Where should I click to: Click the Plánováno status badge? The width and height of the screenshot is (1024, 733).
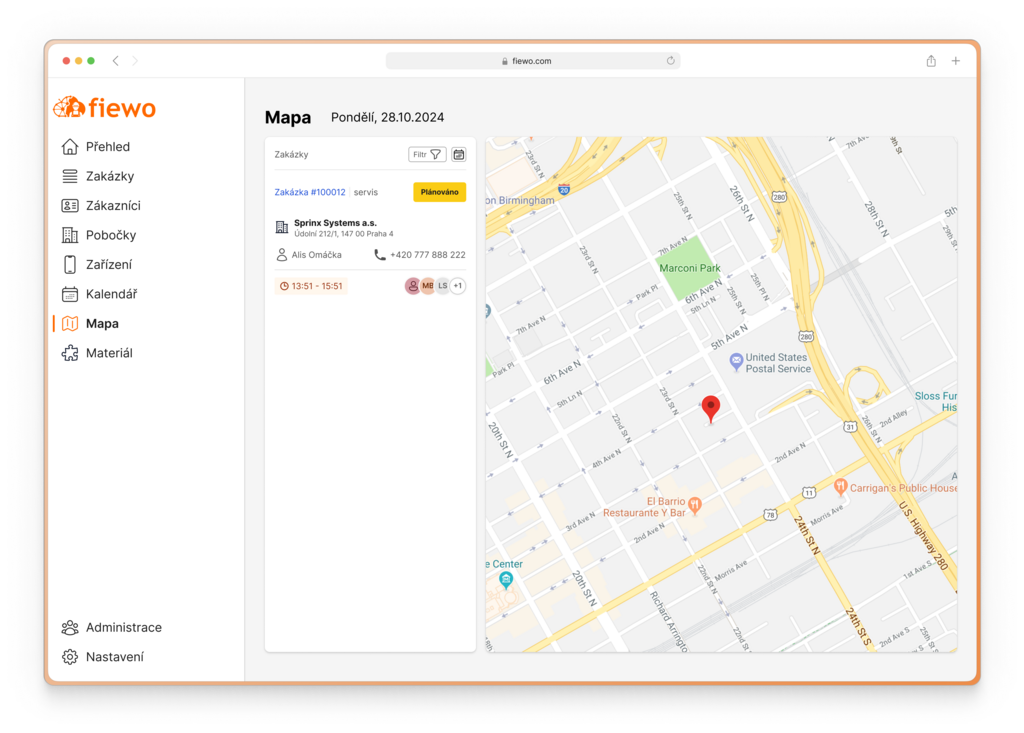(440, 192)
